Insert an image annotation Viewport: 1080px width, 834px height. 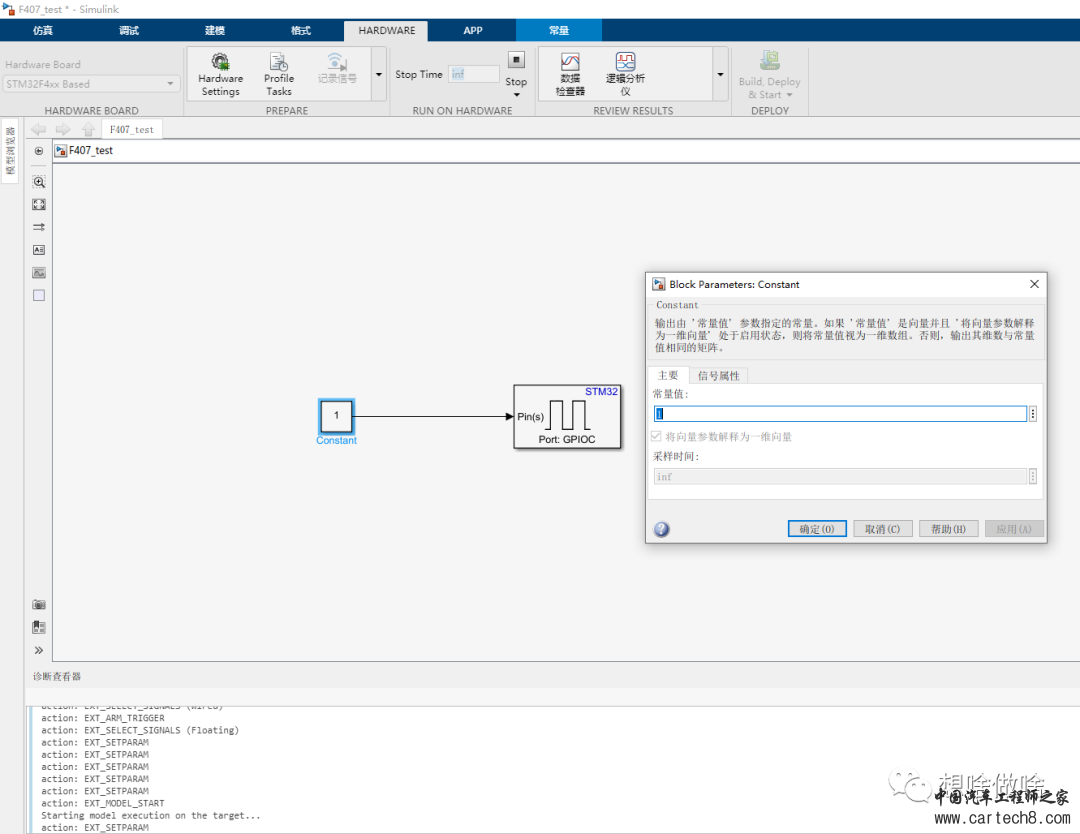[39, 273]
